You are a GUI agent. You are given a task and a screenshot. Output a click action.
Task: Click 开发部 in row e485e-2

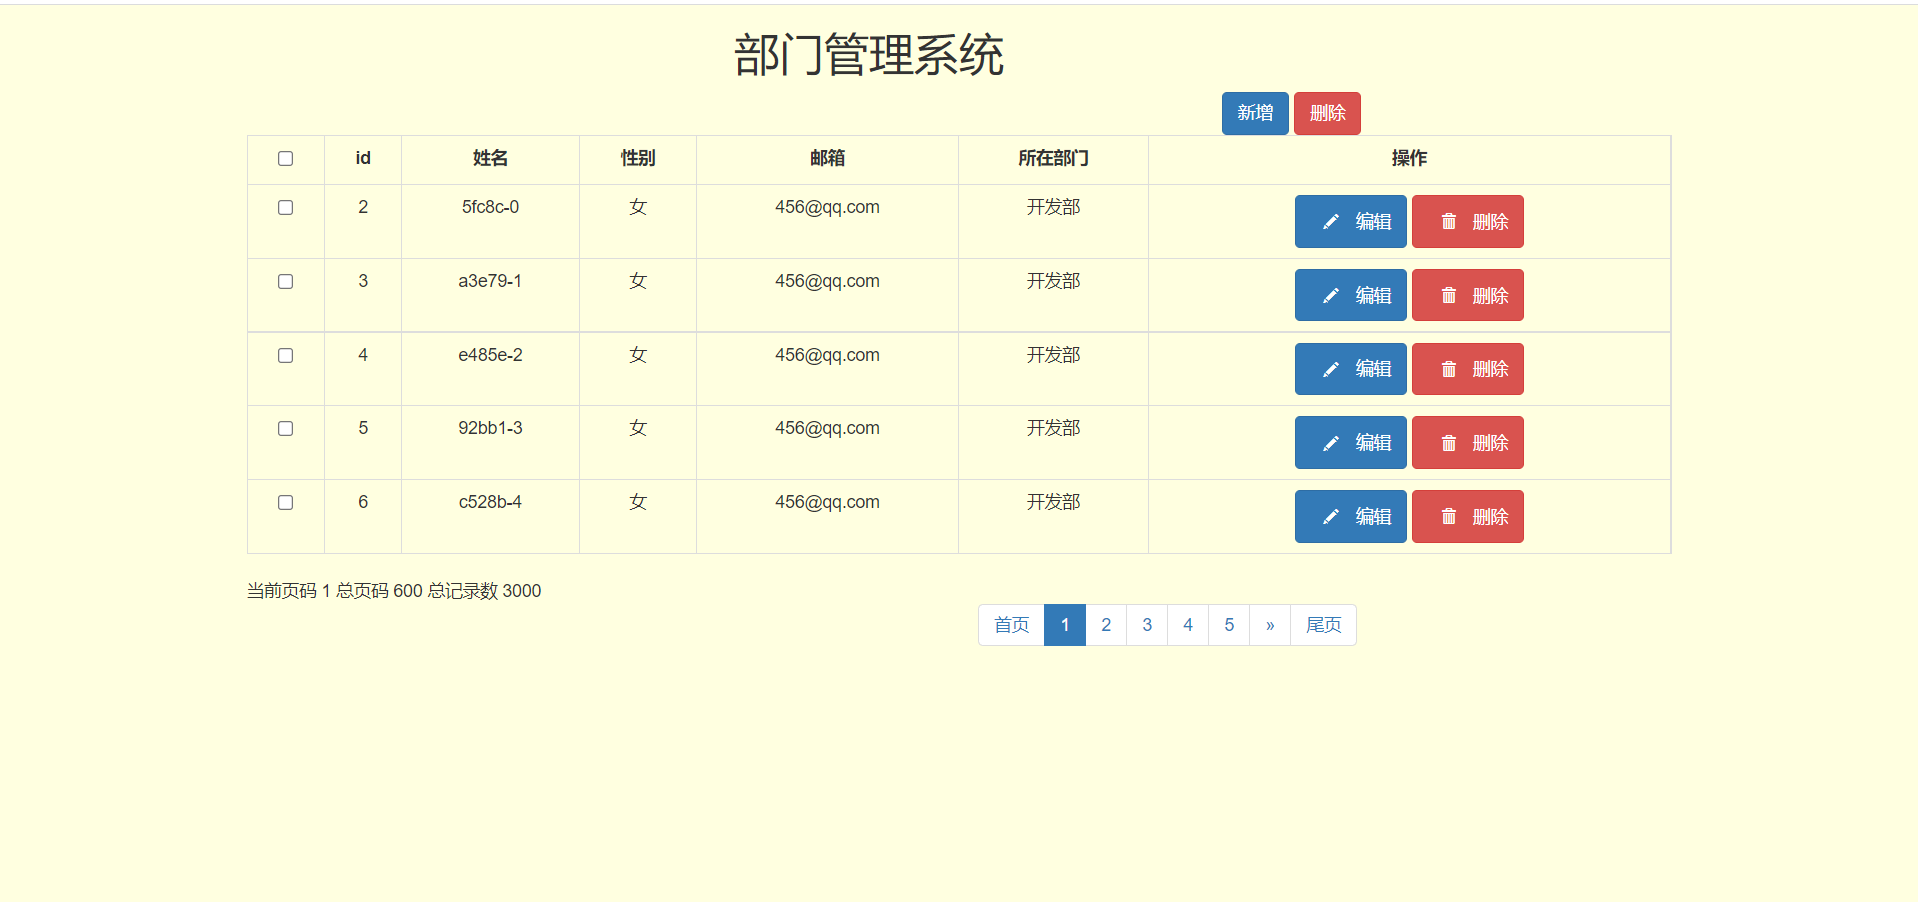pyautogui.click(x=1053, y=355)
